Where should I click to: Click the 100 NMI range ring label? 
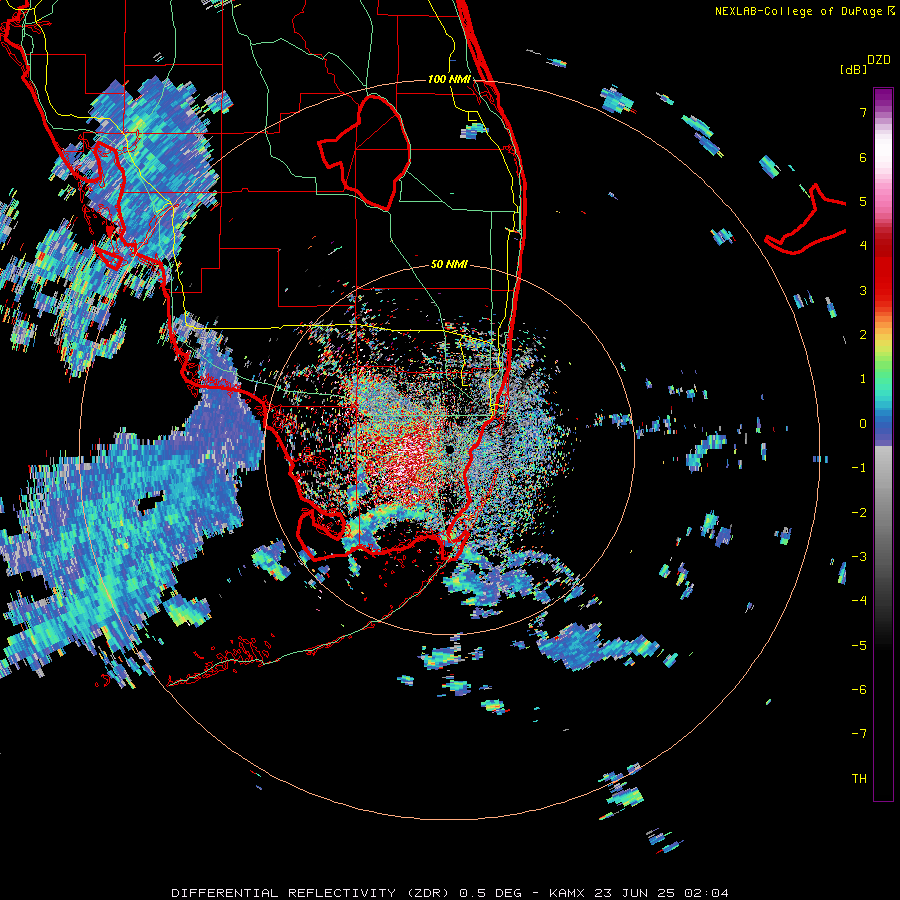pos(449,79)
